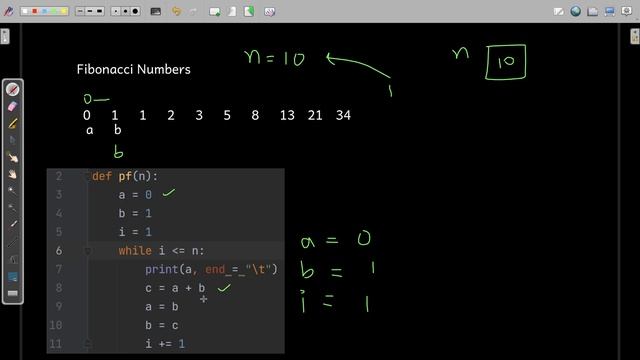640x360 pixels.
Task: Open the OpenBoard settings menu
Action: point(627,11)
